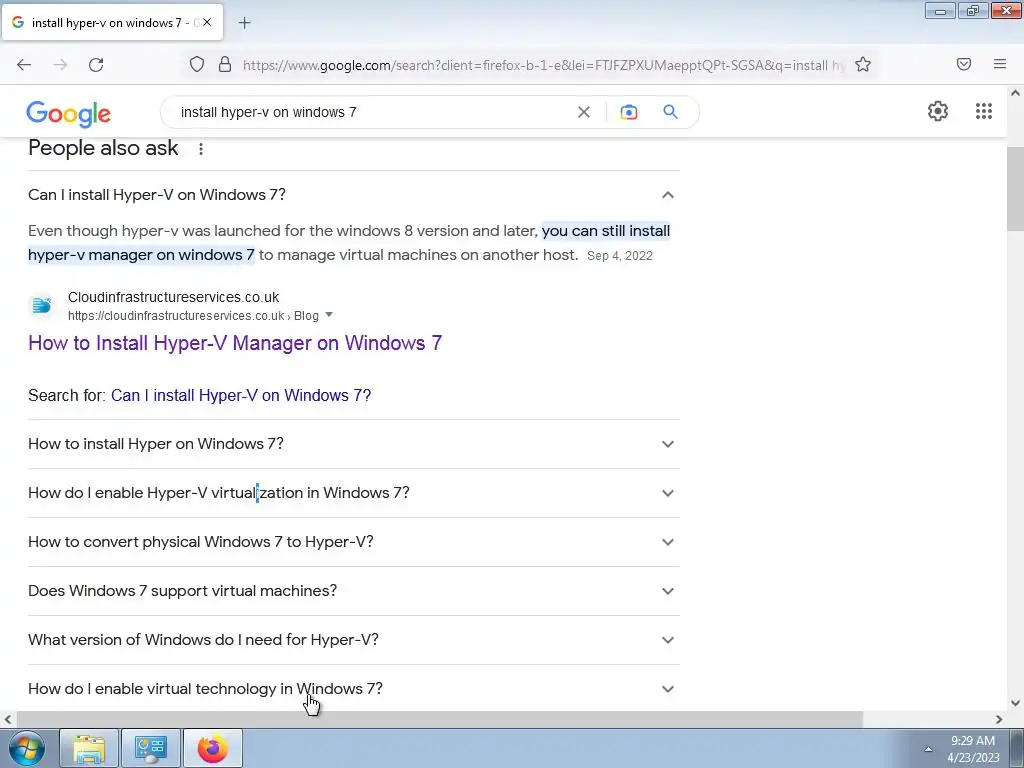This screenshot has width=1024, height=768.
Task: Open a new tab with the plus button
Action: pyautogui.click(x=244, y=23)
